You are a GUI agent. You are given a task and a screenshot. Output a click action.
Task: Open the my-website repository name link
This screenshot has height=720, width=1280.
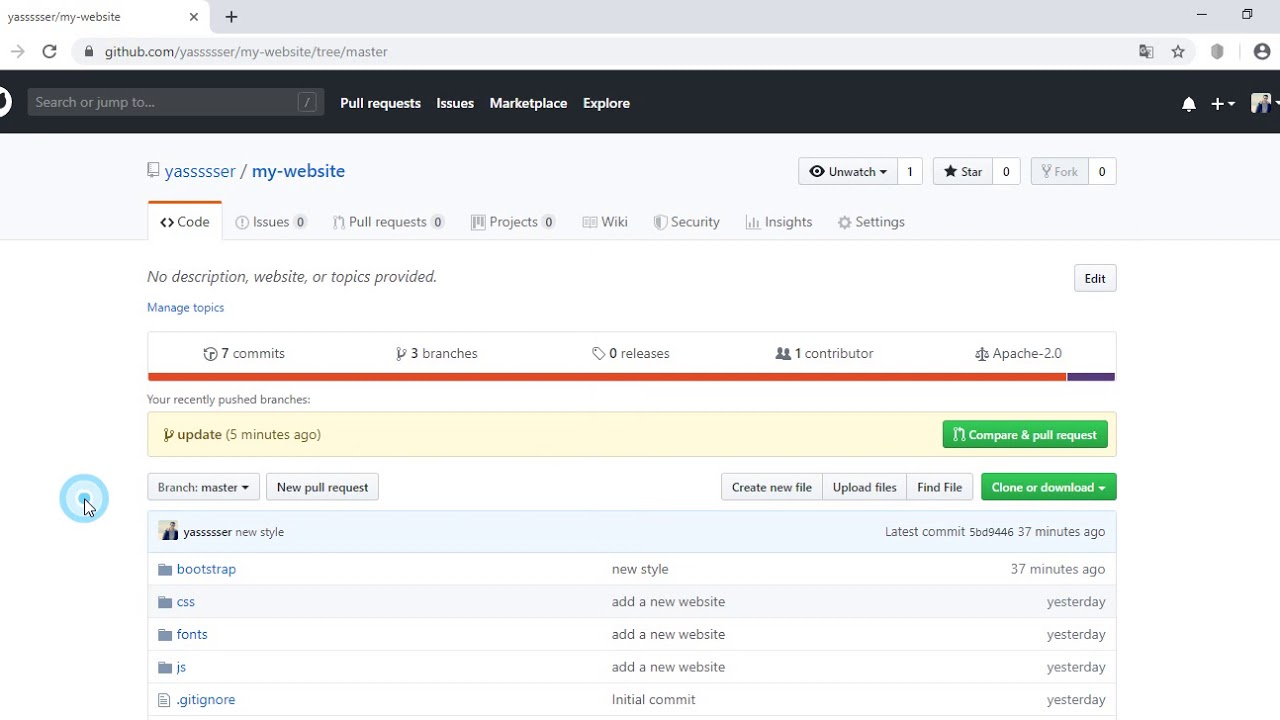click(x=298, y=171)
